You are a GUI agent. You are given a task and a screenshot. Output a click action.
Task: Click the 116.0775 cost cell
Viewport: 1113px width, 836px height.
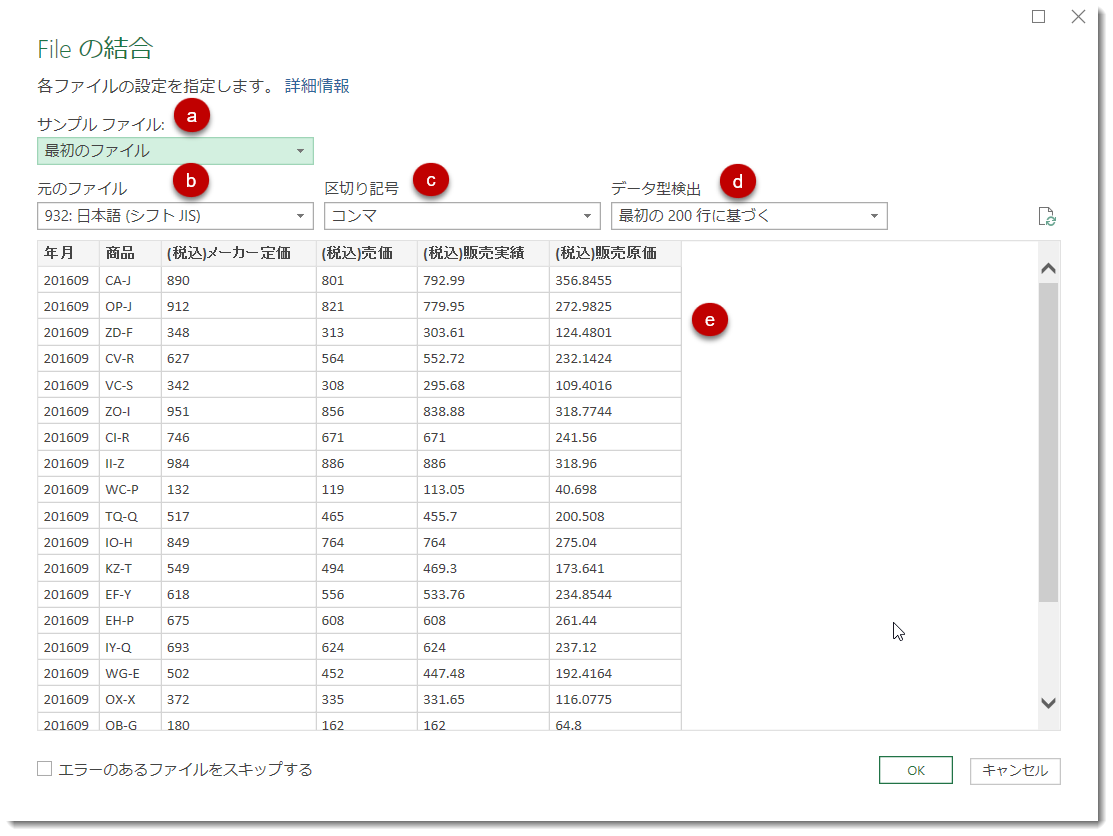pyautogui.click(x=615, y=700)
